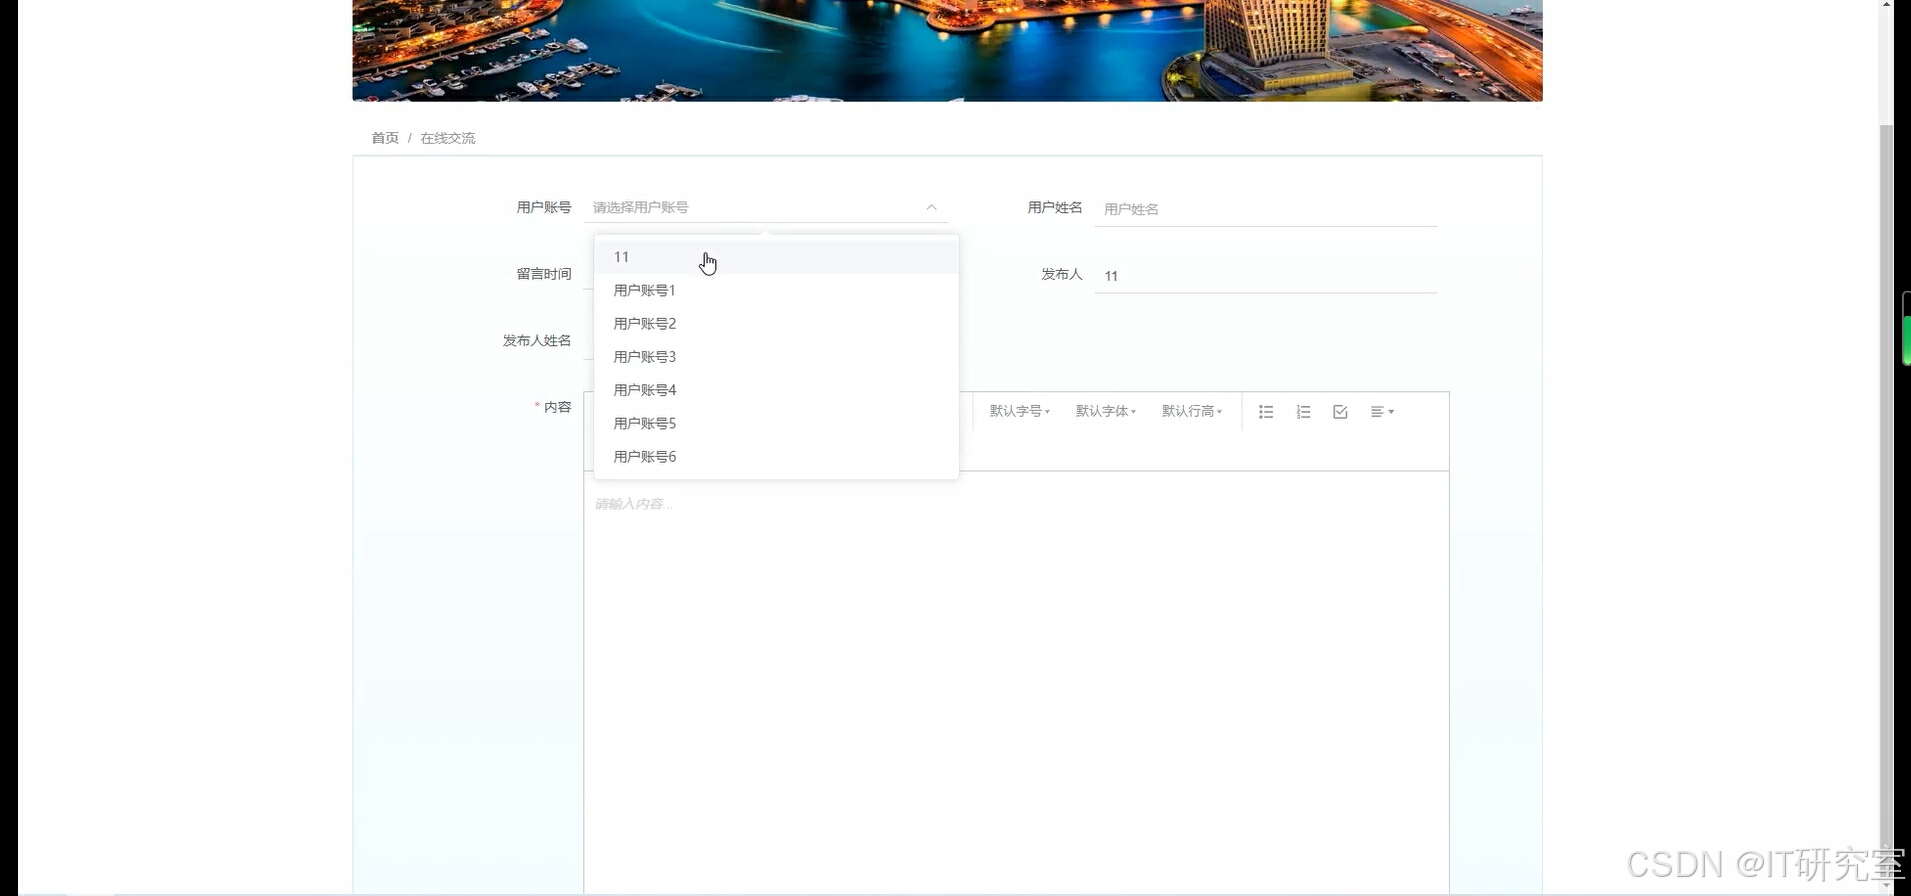Click the 在线交流 breadcrumb
Image resolution: width=1911 pixels, height=896 pixels.
coord(447,138)
